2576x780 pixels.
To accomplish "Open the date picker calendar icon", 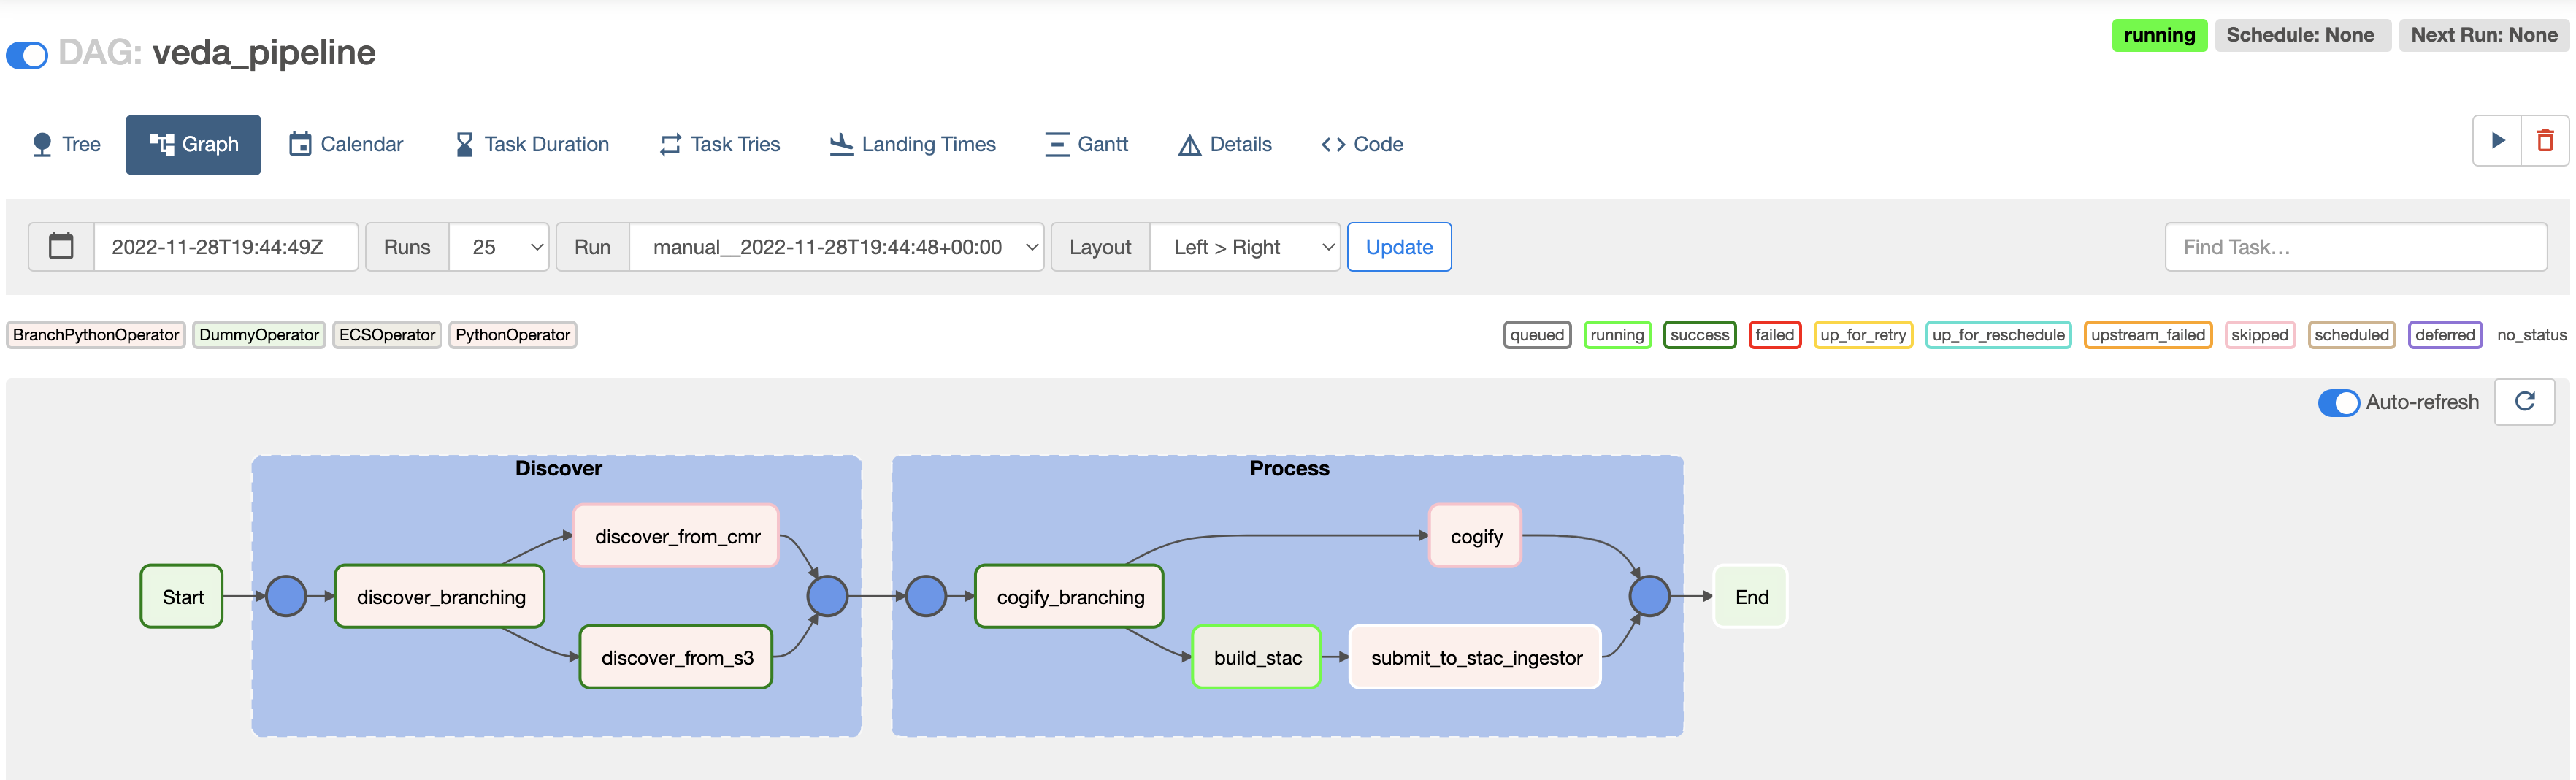I will pos(61,246).
